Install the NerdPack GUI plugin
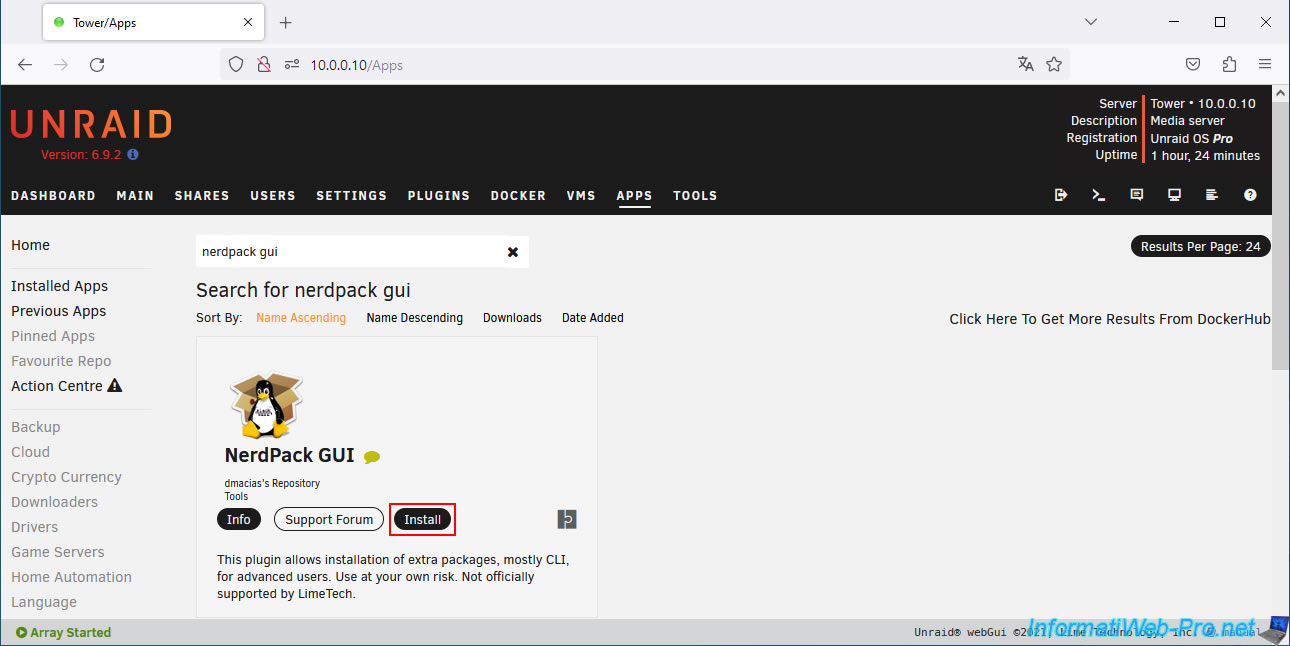This screenshot has width=1290, height=646. 423,519
